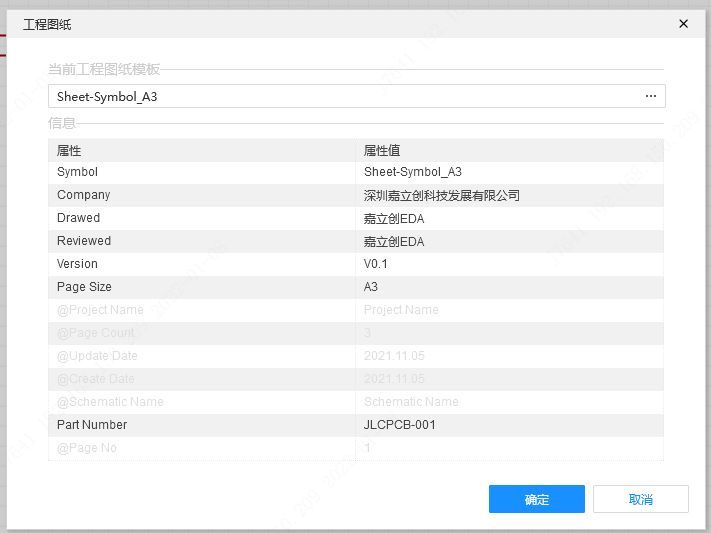
Task: Select the Sheet-Symbol_A3 template field
Action: [340, 96]
